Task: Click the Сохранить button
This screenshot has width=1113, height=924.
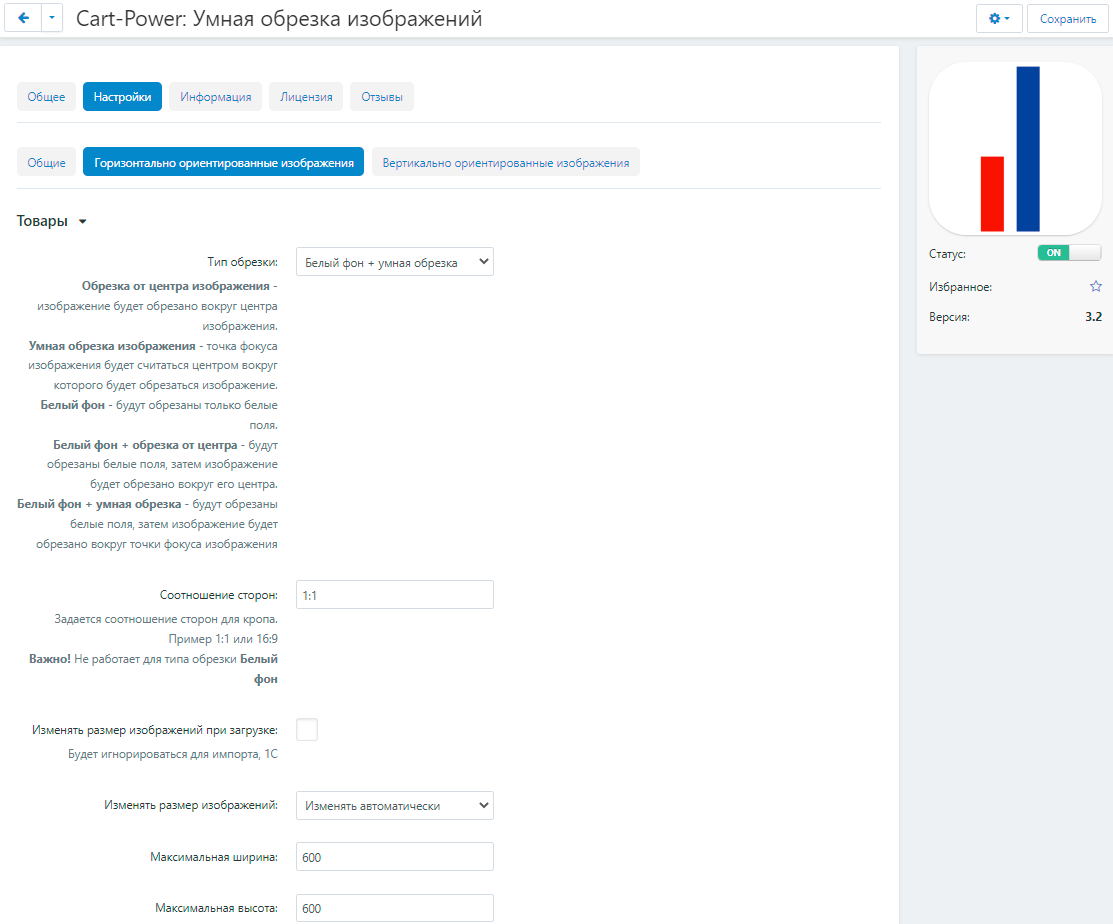Action: point(1068,18)
